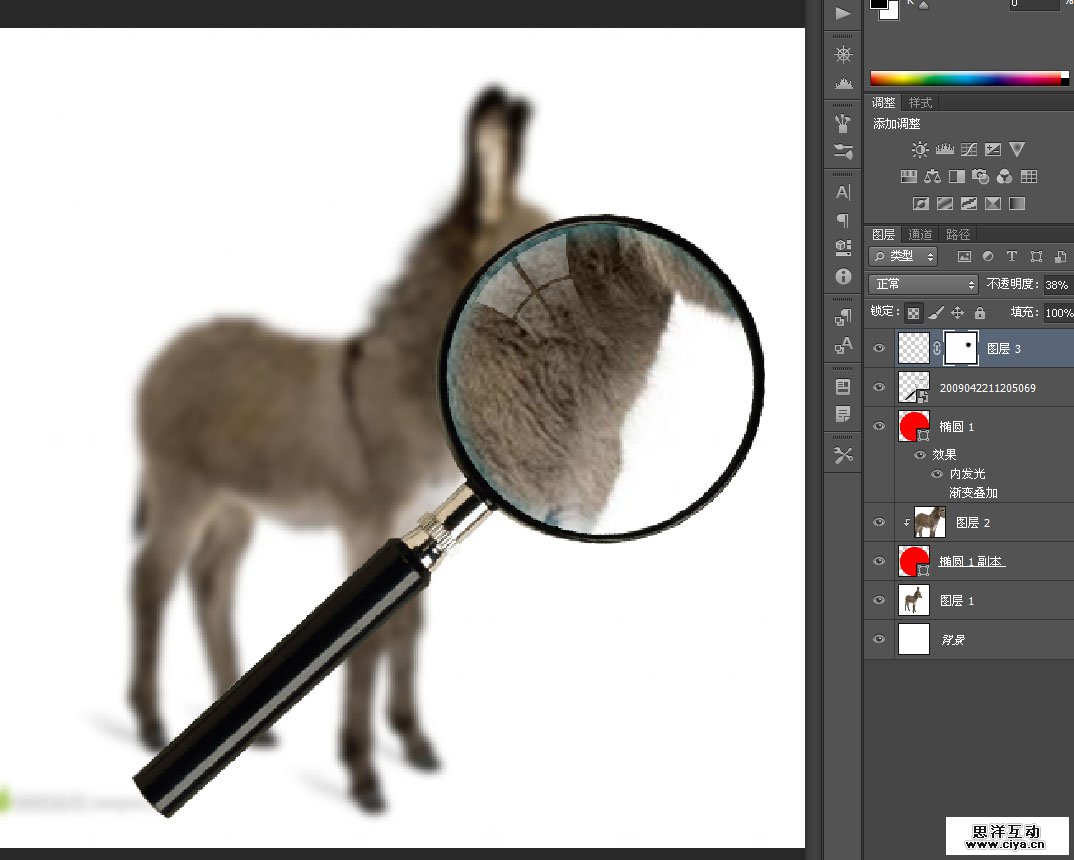This screenshot has height=860, width=1074.
Task: Add a Levels adjustment layer
Action: click(x=944, y=150)
